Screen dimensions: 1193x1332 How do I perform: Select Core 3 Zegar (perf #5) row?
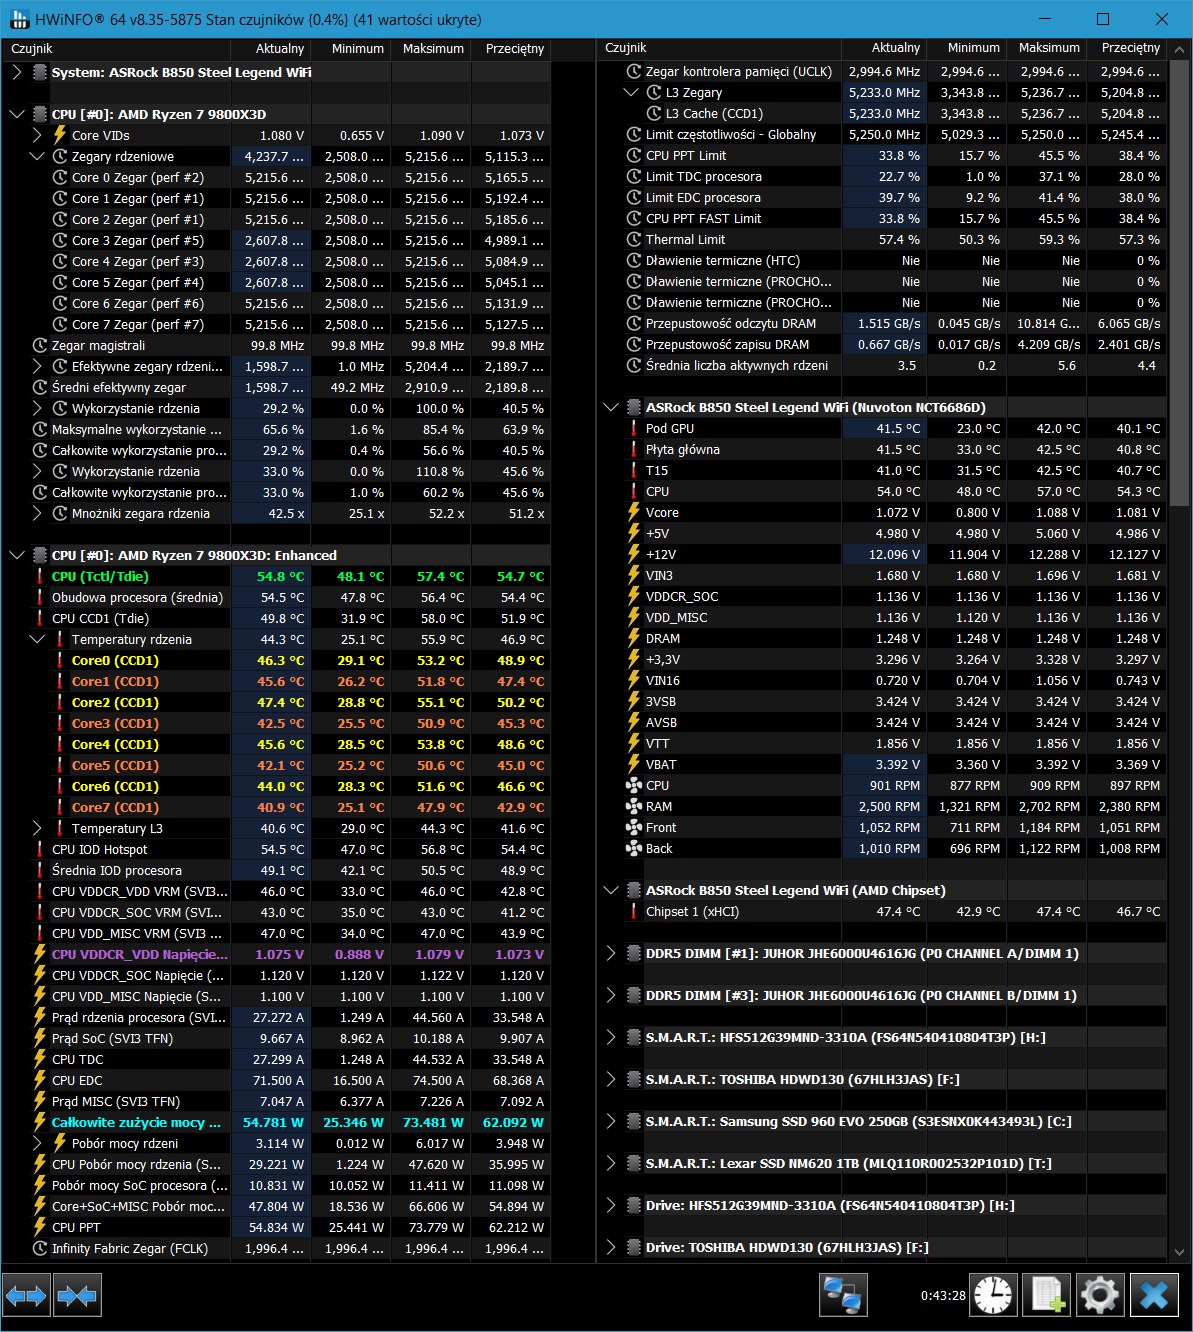click(x=275, y=240)
